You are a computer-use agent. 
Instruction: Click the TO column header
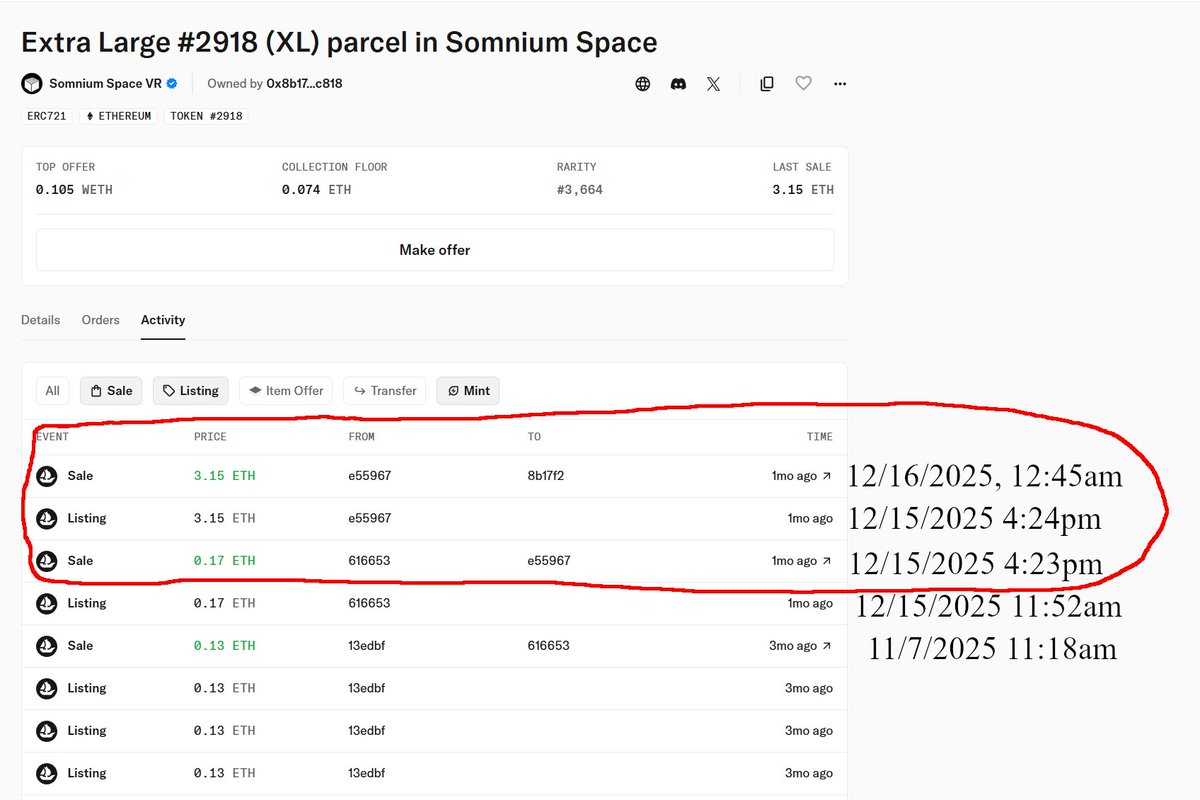(535, 437)
